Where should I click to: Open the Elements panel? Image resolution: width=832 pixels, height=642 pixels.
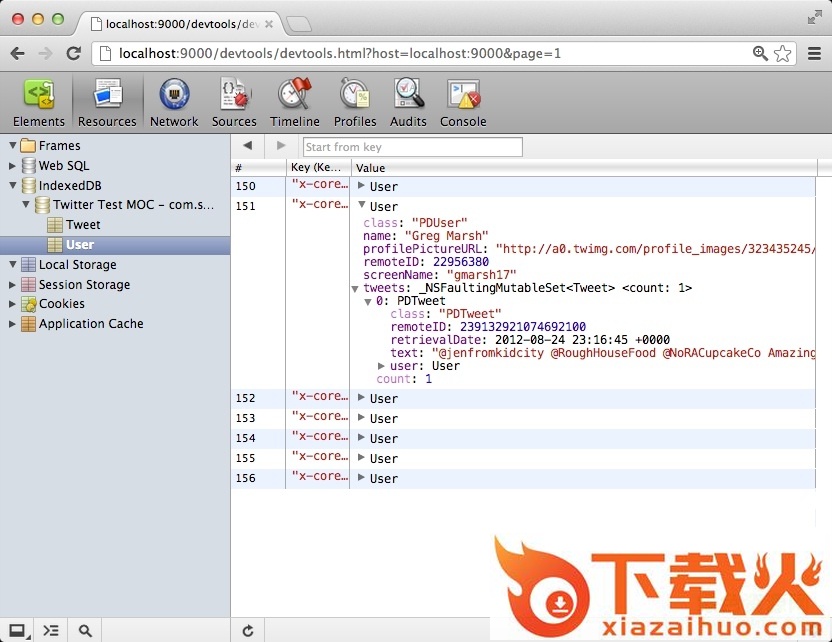pyautogui.click(x=38, y=103)
